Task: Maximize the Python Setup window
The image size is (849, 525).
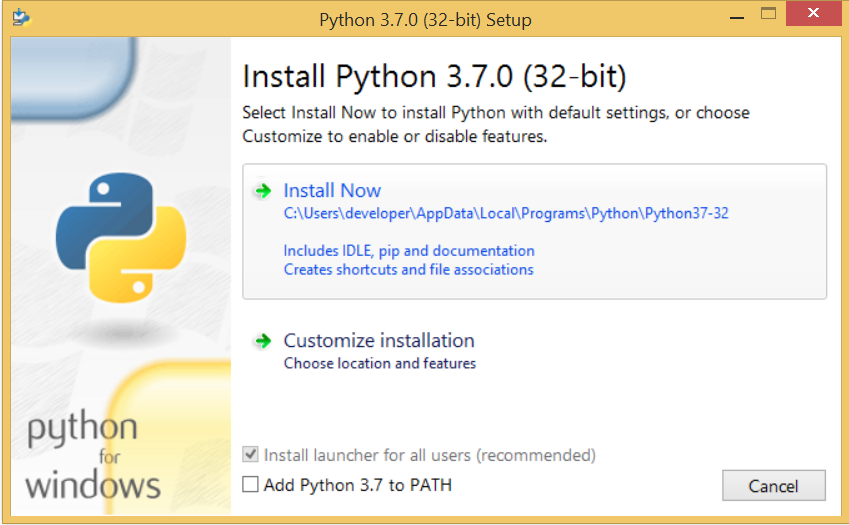Action: [x=768, y=15]
